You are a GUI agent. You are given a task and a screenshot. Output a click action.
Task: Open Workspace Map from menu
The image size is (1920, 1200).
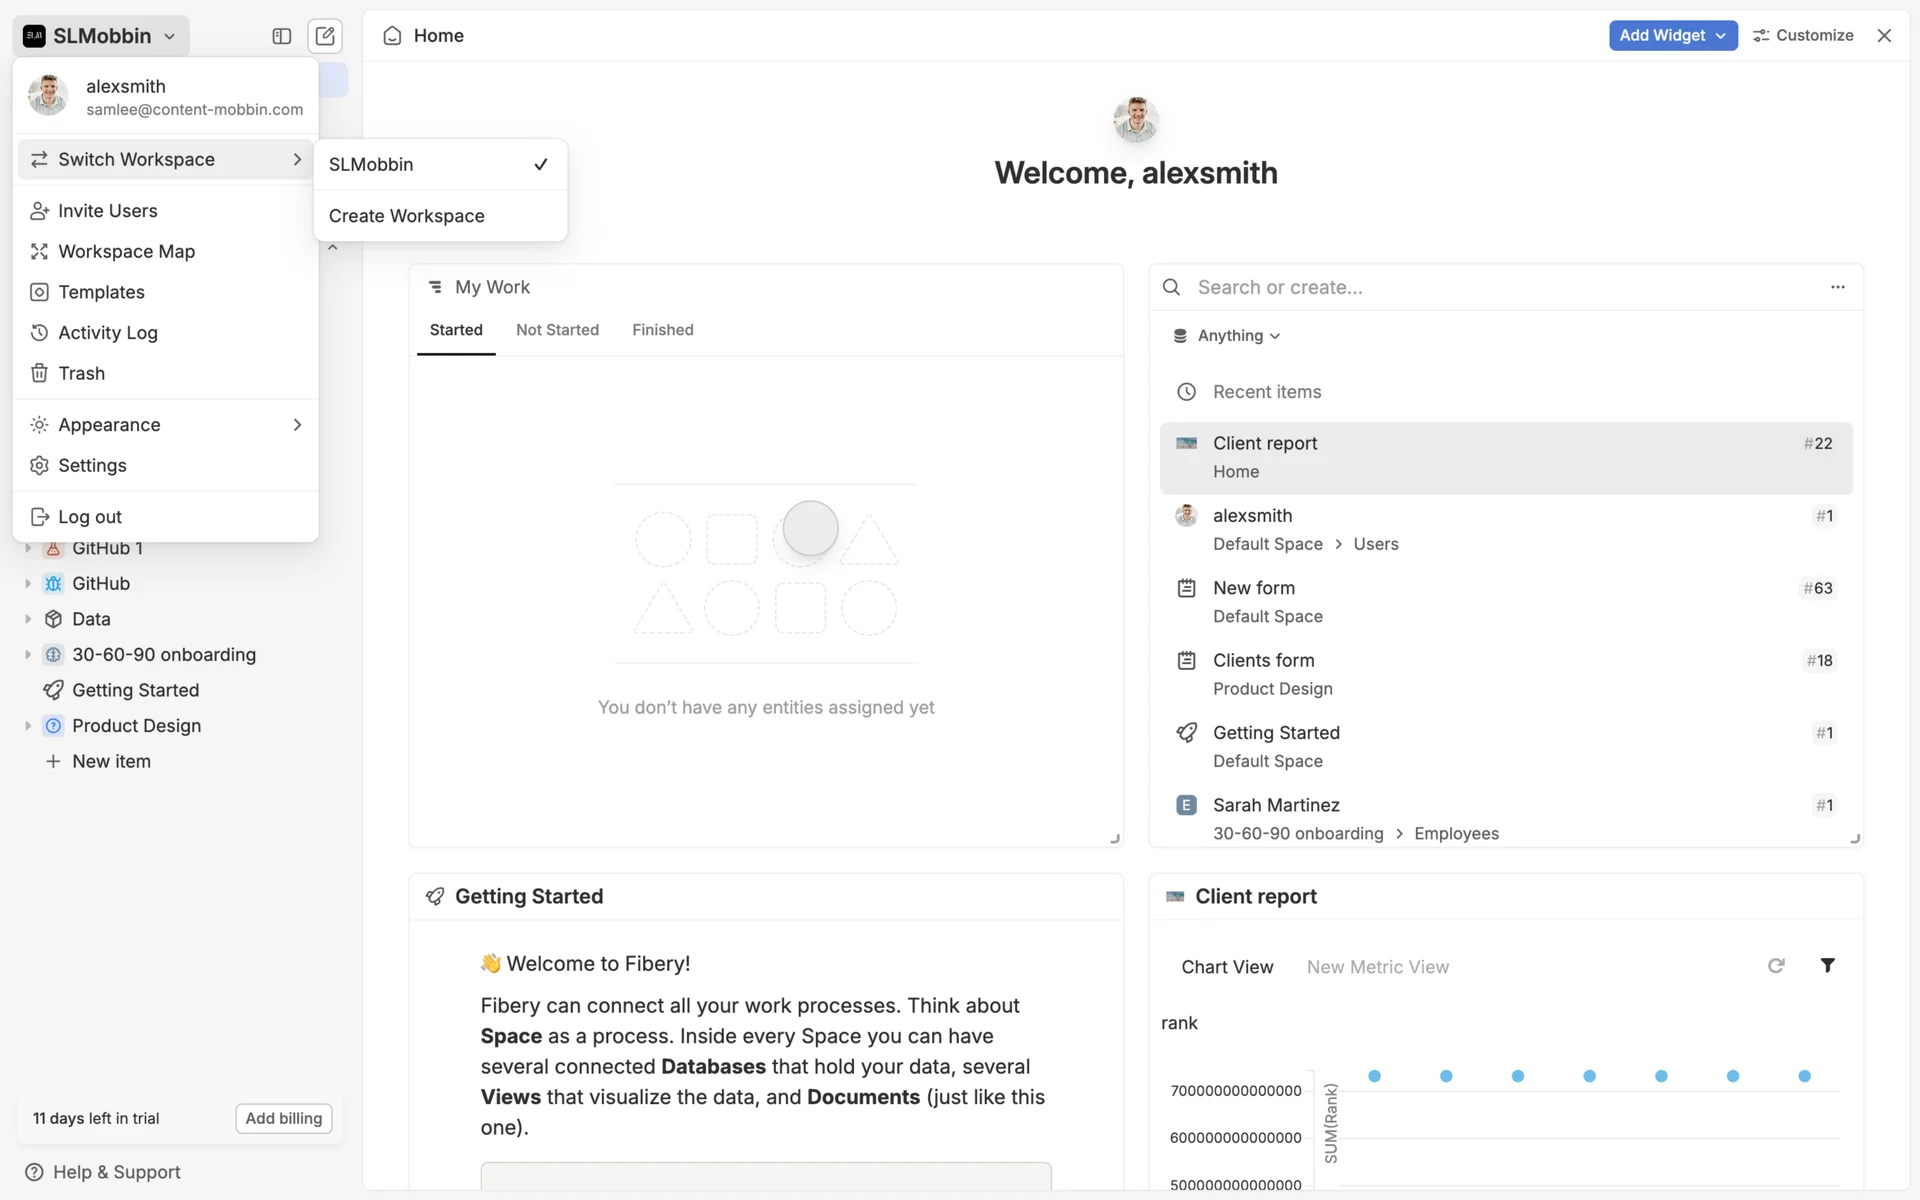tap(126, 252)
